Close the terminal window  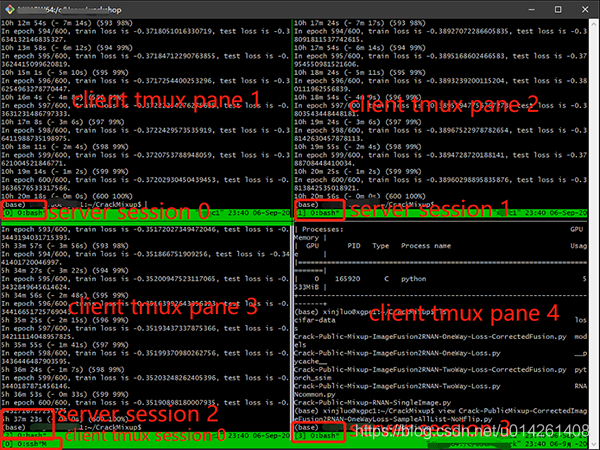(585, 10)
